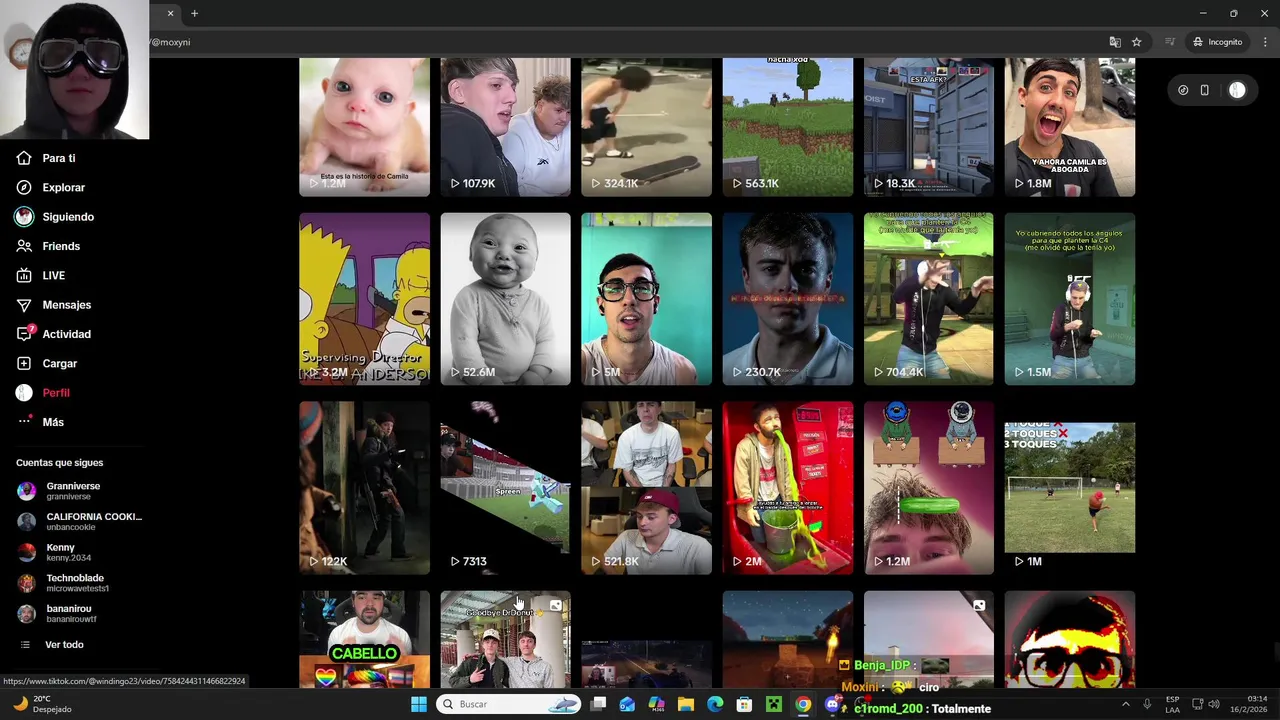Open the Goodbye Dr Donut video
This screenshot has height=720, width=1280.
point(505,639)
